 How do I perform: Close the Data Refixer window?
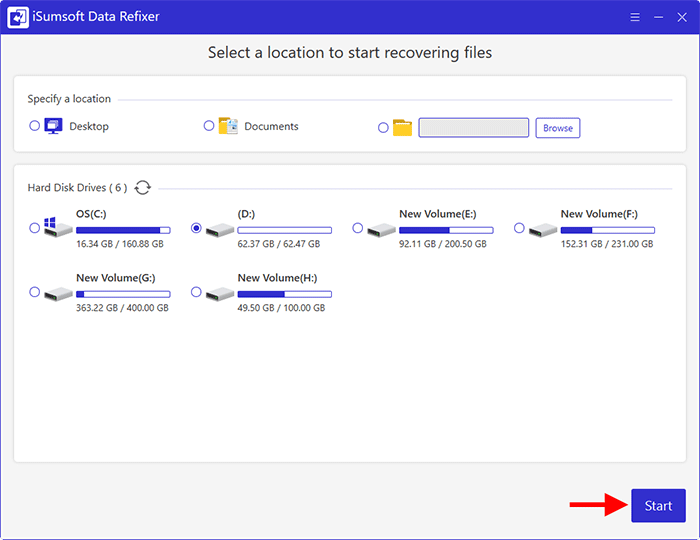click(682, 17)
